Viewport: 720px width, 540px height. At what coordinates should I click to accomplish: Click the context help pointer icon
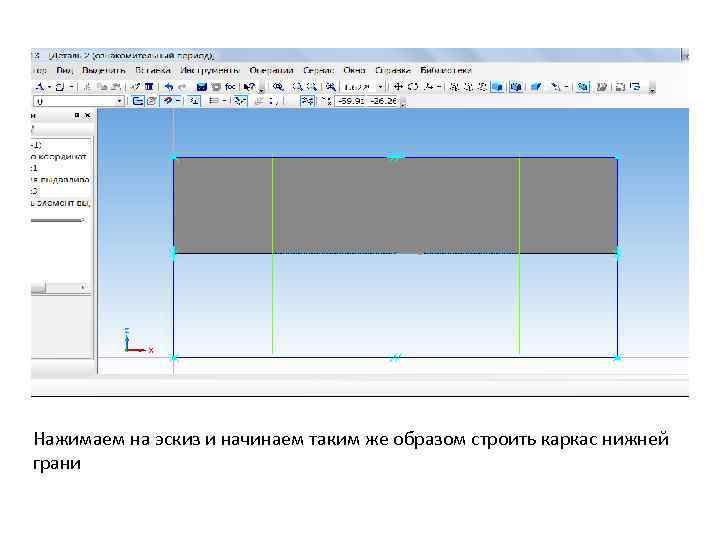click(x=249, y=86)
